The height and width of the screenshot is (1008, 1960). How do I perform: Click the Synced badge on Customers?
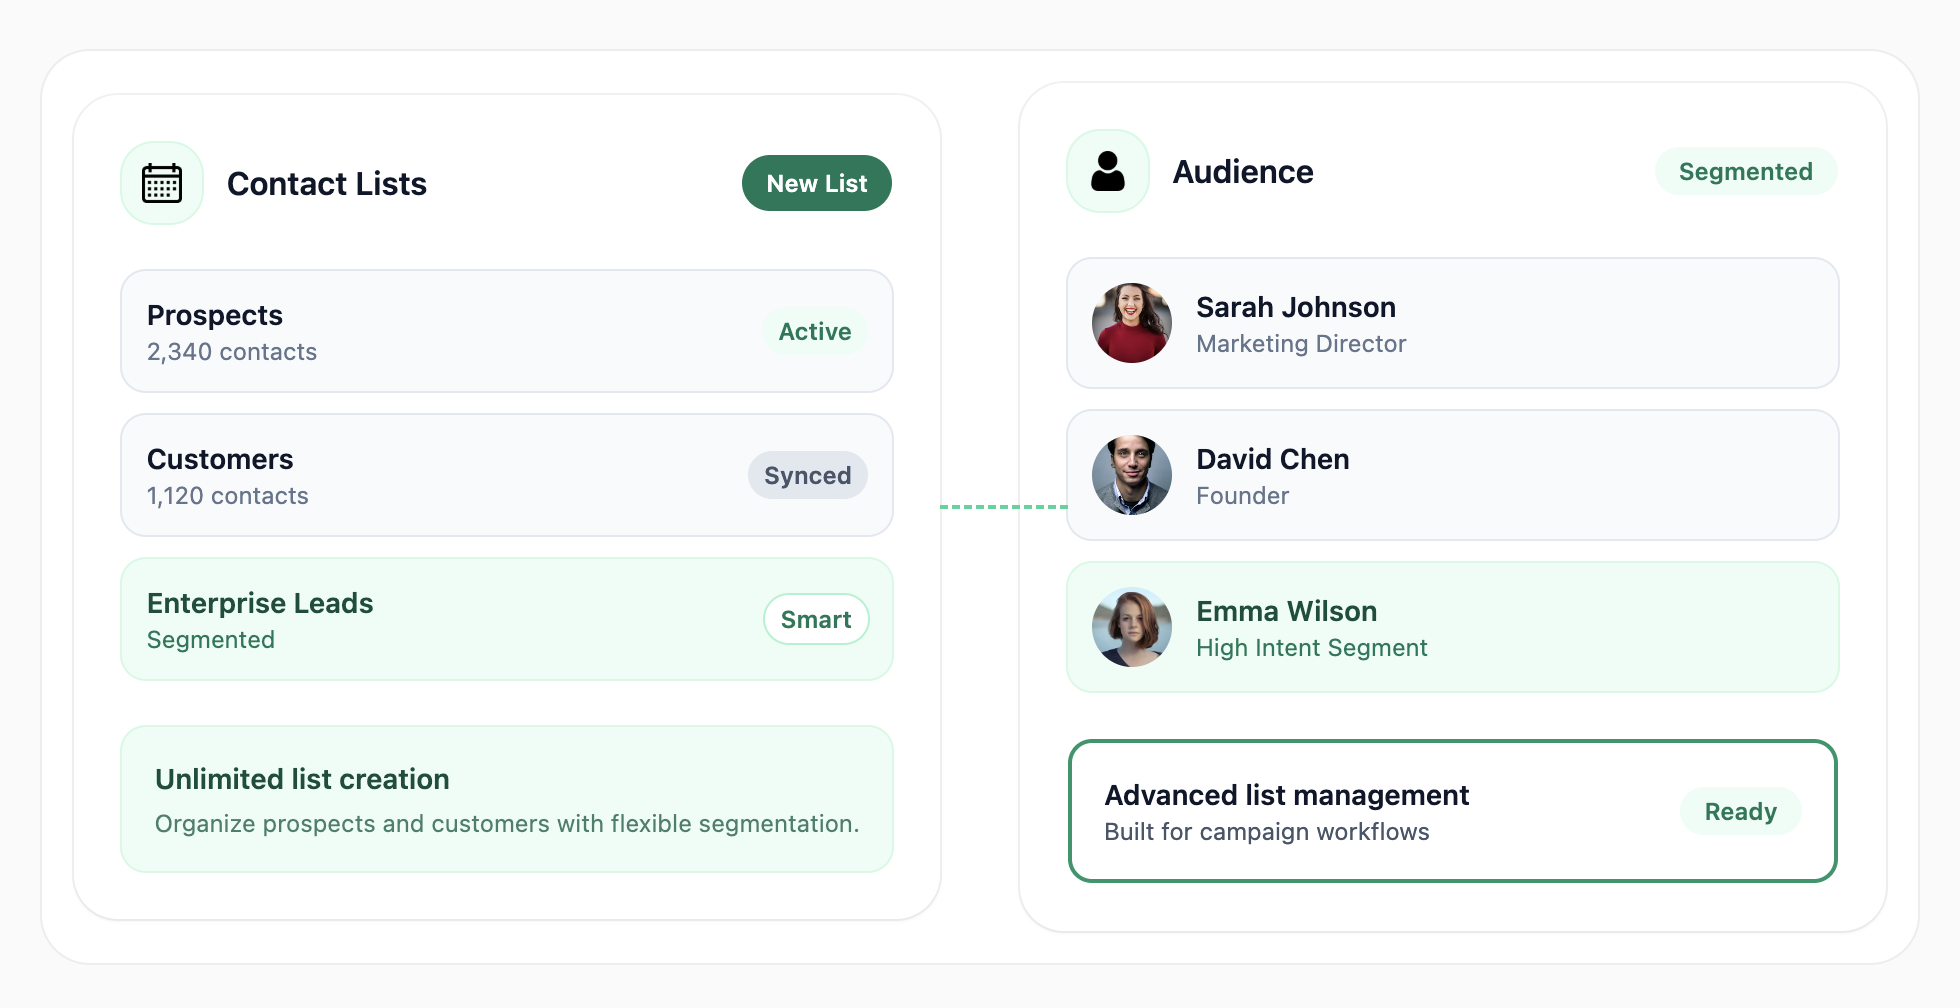(x=807, y=475)
